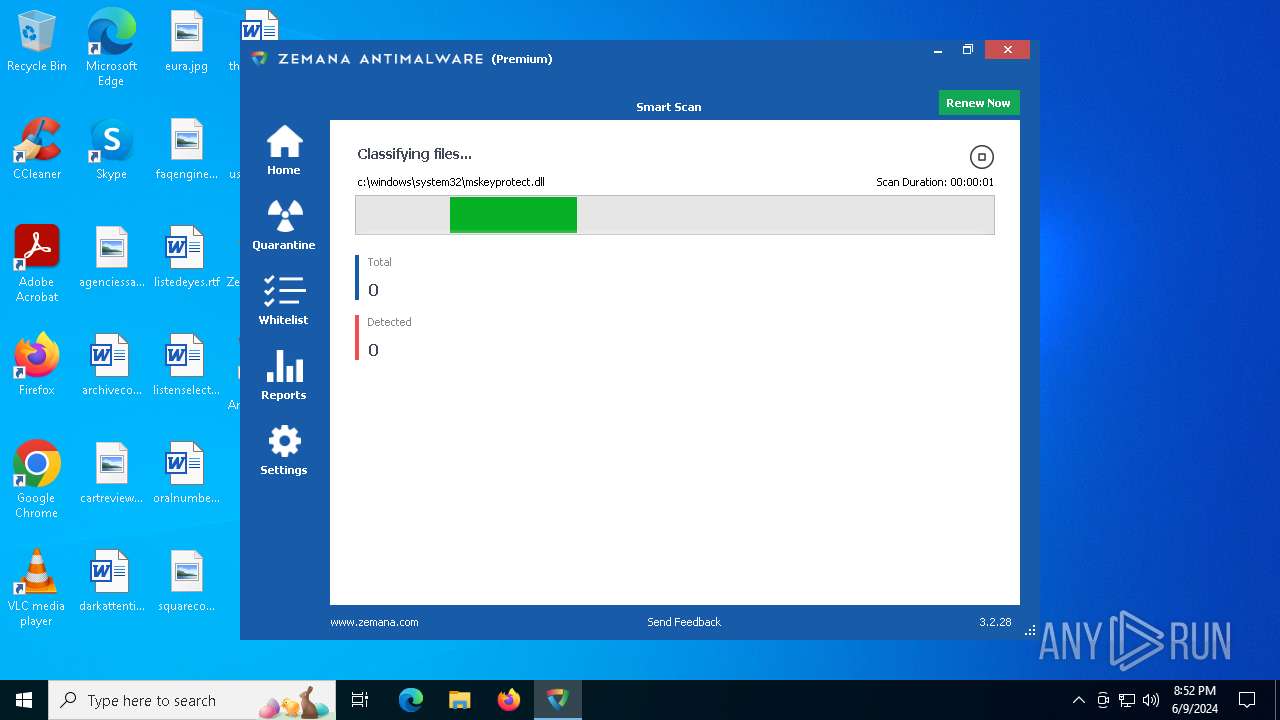Select the agenciessa image file on desktop
1280x720 pixels.
point(111,258)
